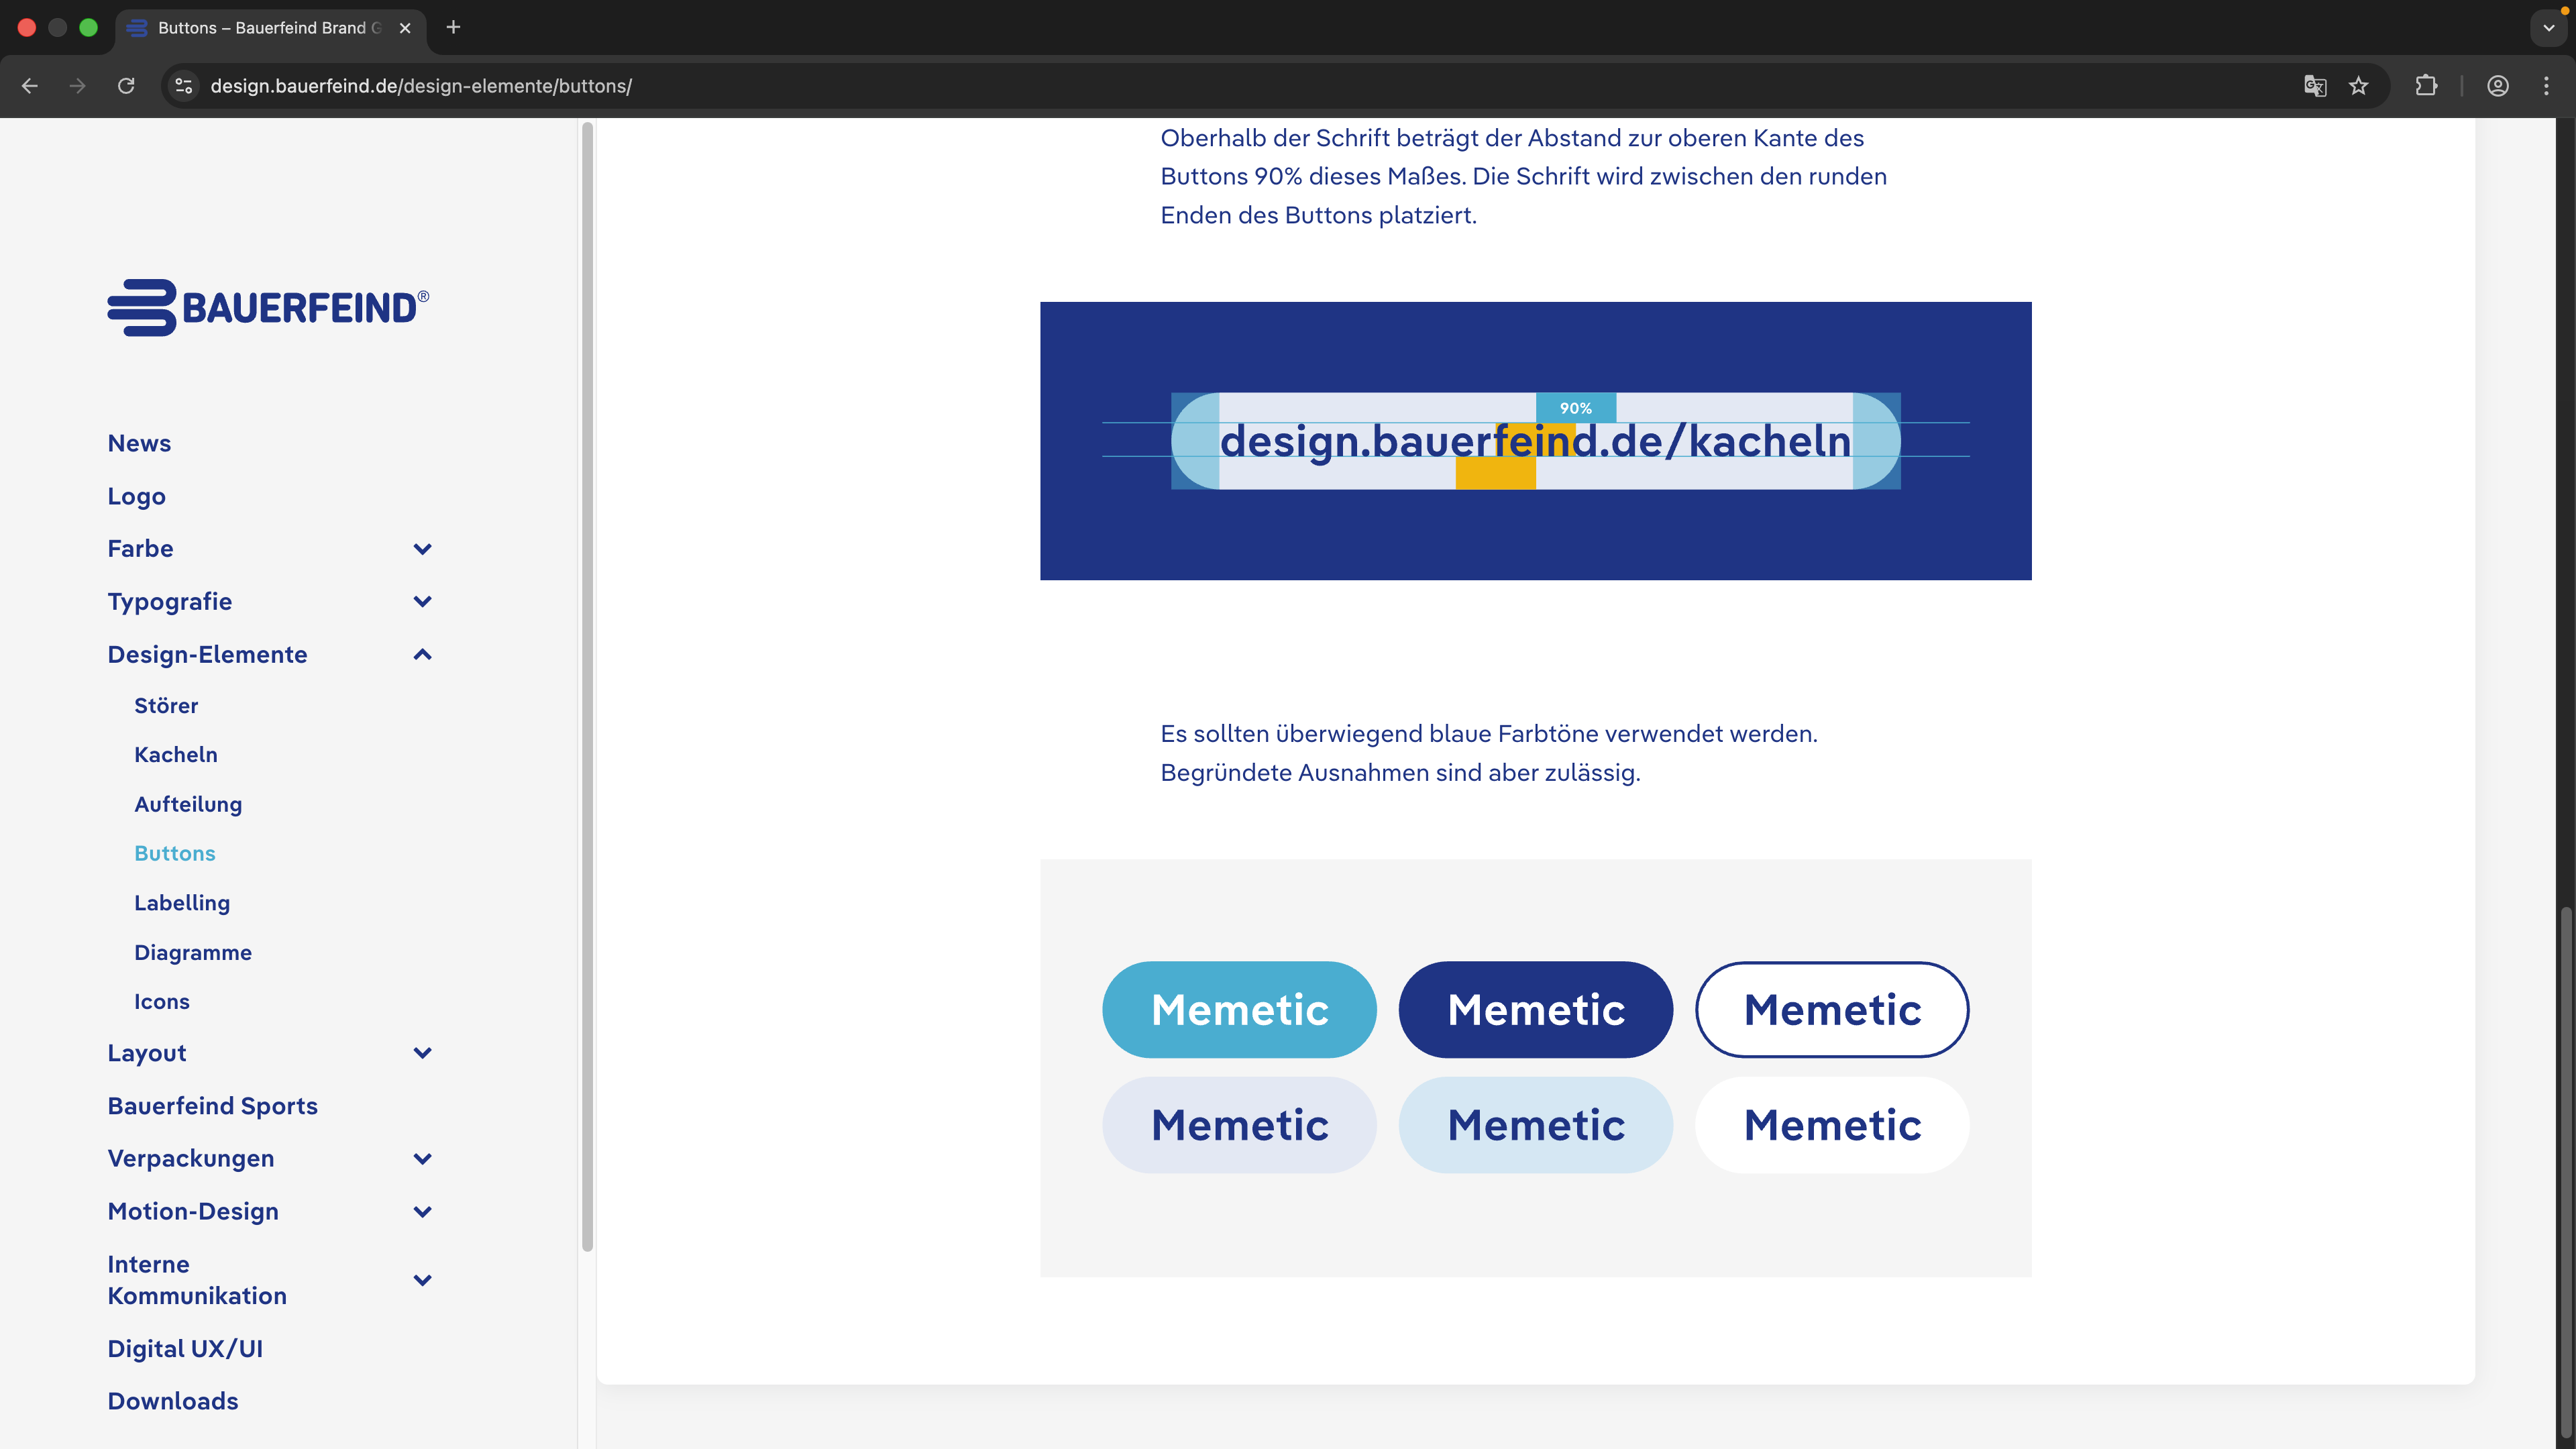The height and width of the screenshot is (1449, 2576).
Task: Click the pale lavender Memetic button
Action: pos(1239,1125)
